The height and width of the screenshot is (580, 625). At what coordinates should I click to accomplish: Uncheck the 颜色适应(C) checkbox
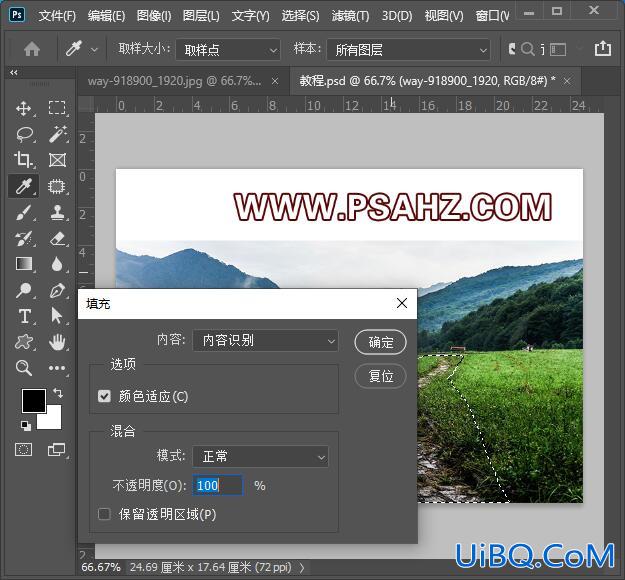pyautogui.click(x=104, y=396)
